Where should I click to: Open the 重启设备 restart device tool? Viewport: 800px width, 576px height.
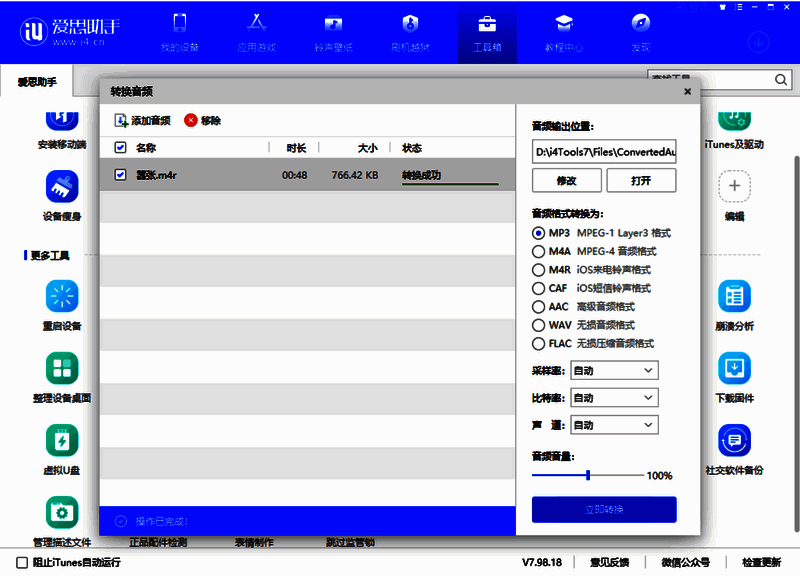[62, 297]
